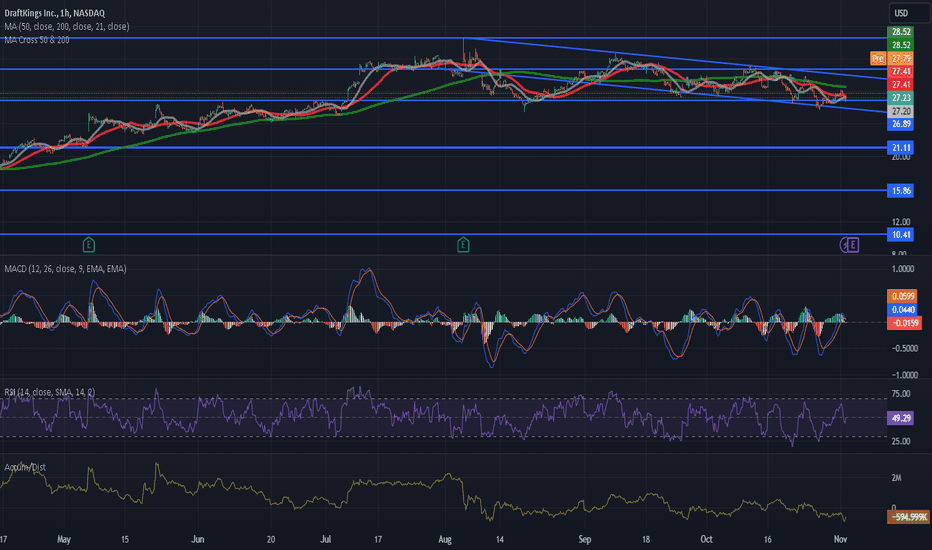Click the RSI 25.00 scale value

[x=900, y=441]
